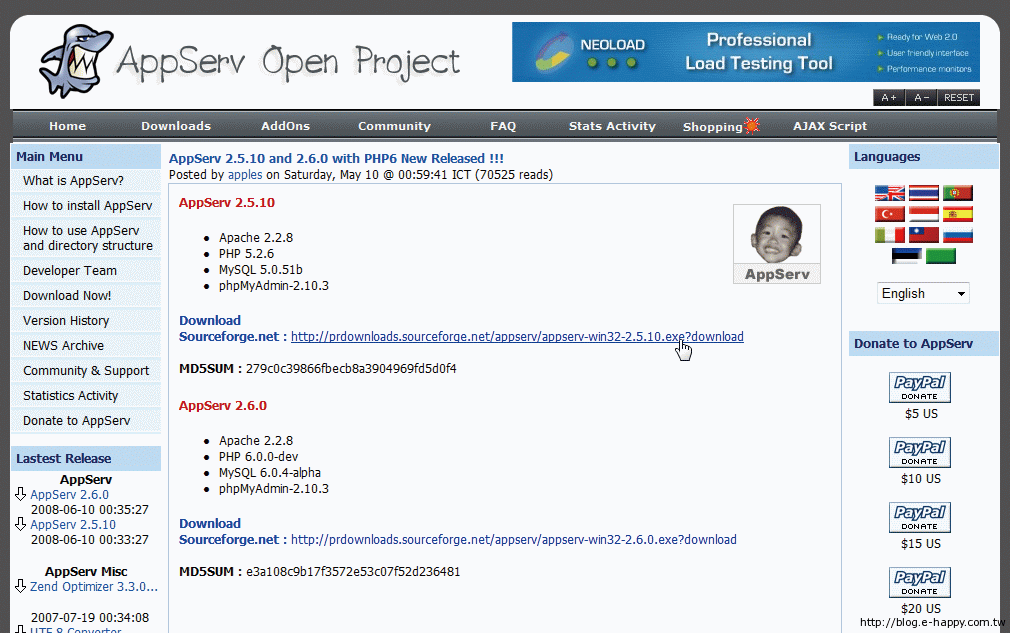
Task: Open Zend Optimizer 3.3.0 link
Action: (94, 587)
